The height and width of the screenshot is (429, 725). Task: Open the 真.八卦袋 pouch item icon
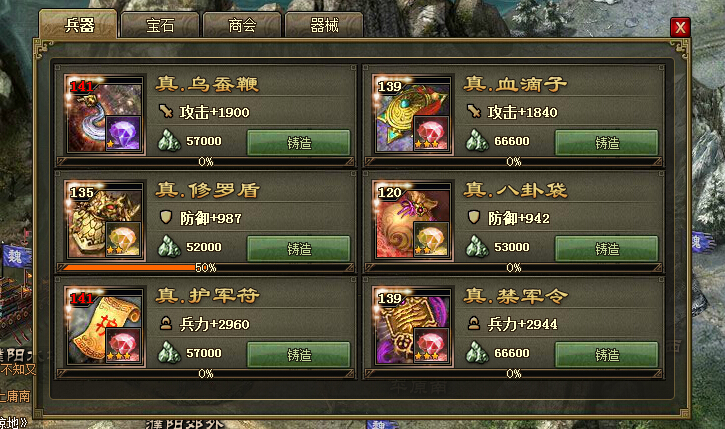[x=412, y=221]
